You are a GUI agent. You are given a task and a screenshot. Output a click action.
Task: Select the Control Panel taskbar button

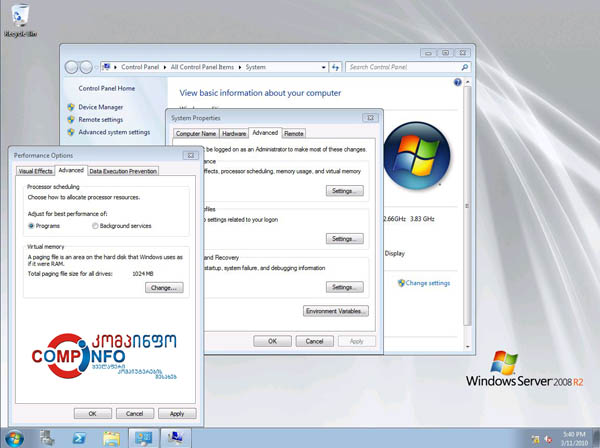pyautogui.click(x=143, y=438)
